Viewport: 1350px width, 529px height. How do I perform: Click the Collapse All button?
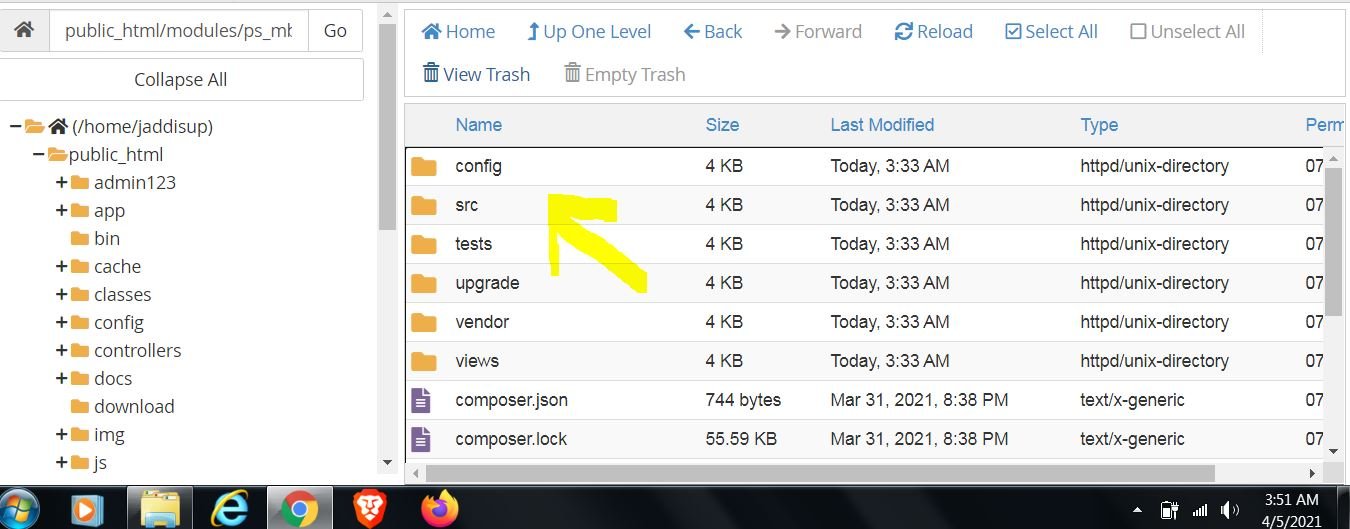point(181,79)
